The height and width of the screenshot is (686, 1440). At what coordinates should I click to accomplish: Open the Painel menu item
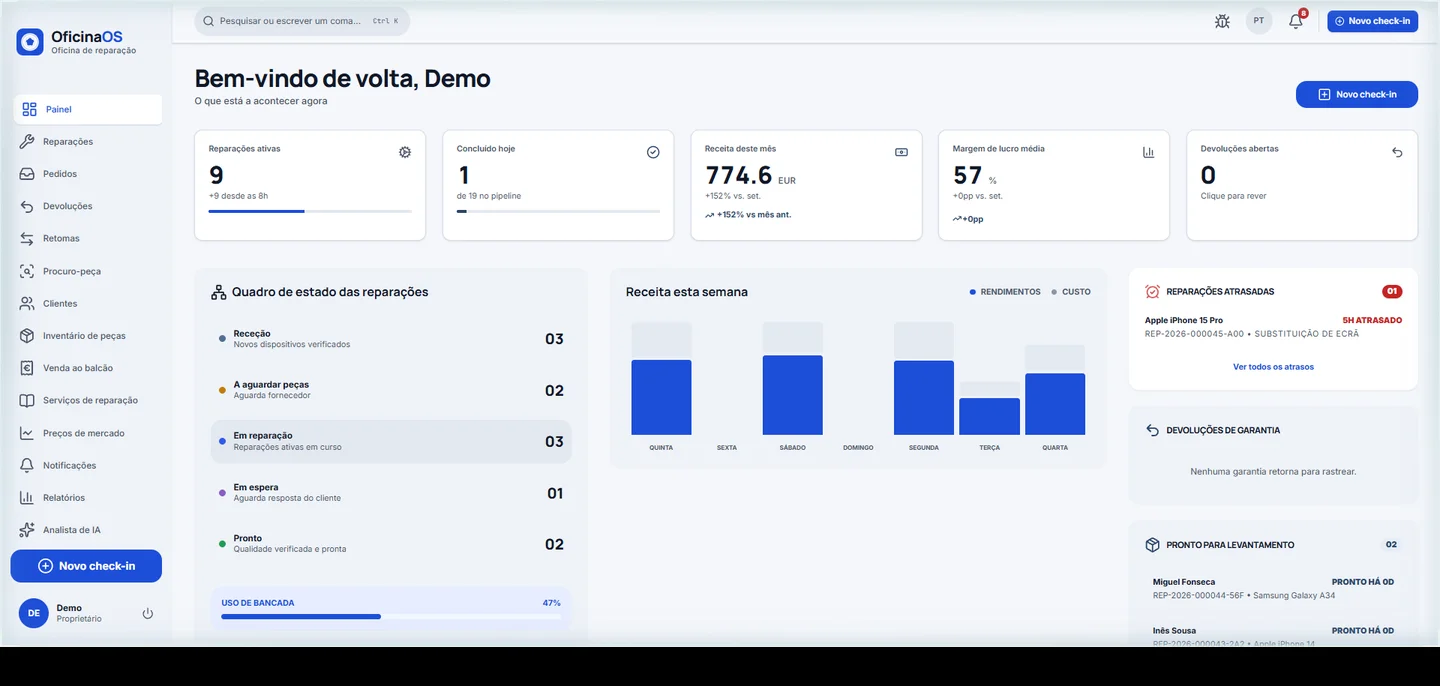(x=88, y=109)
